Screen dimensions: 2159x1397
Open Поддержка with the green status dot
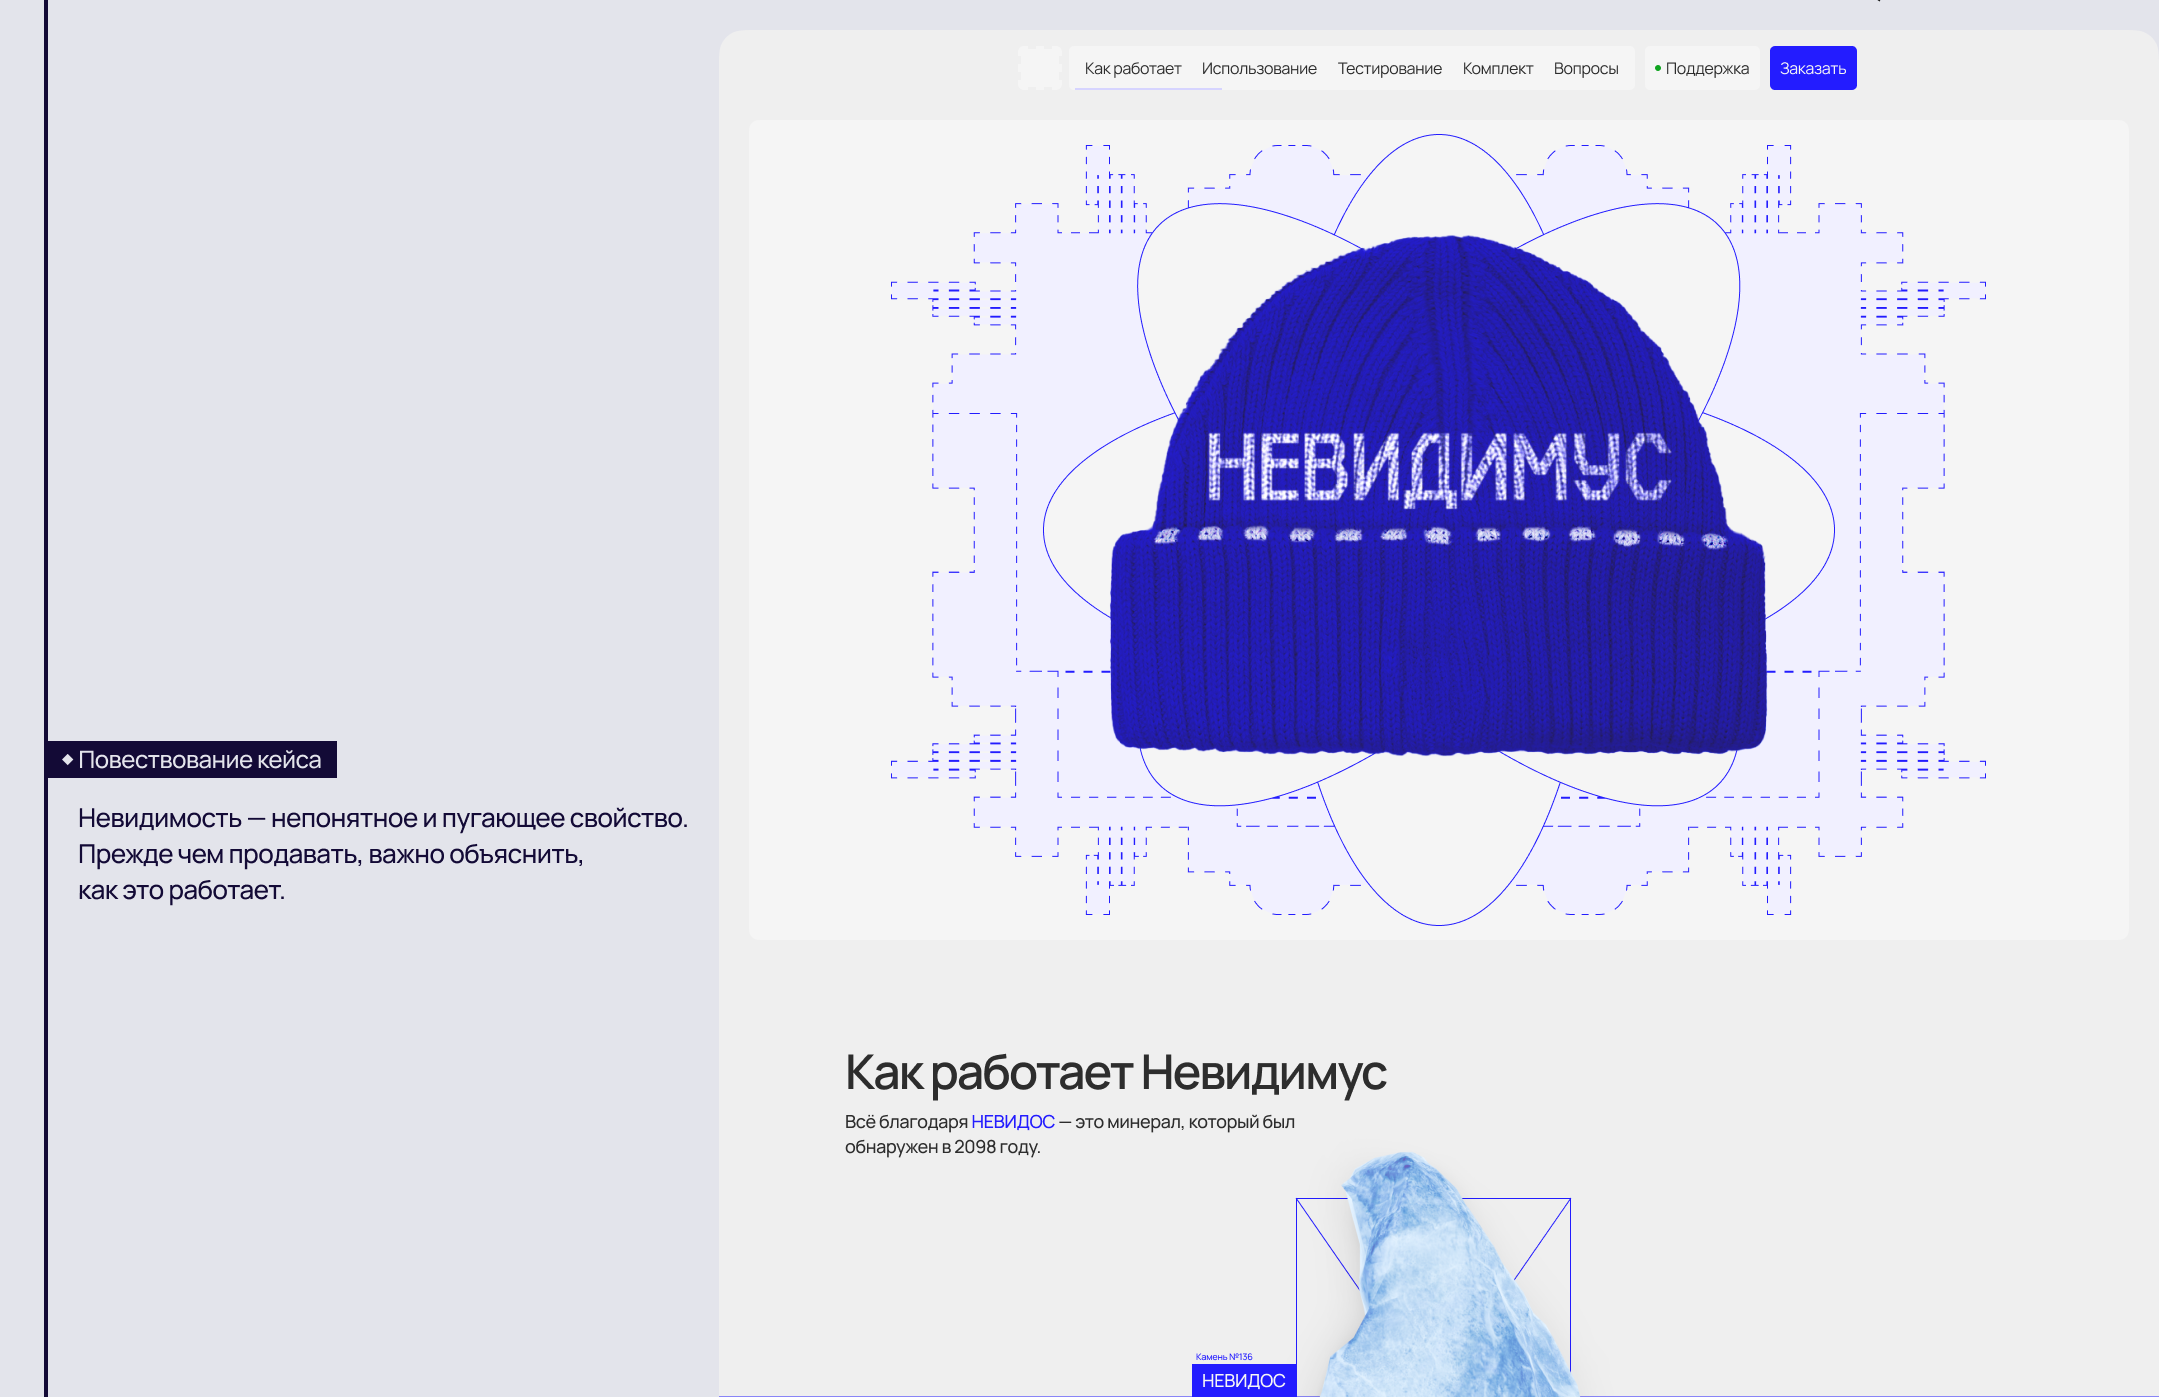click(1702, 68)
